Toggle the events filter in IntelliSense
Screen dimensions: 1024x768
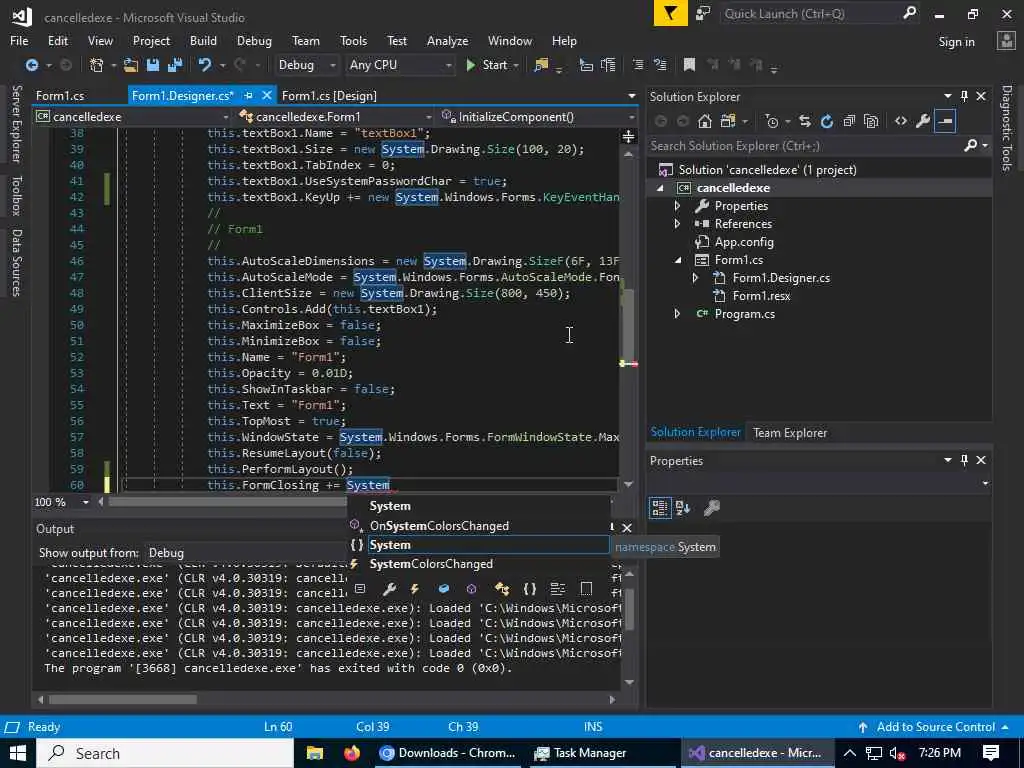point(414,589)
